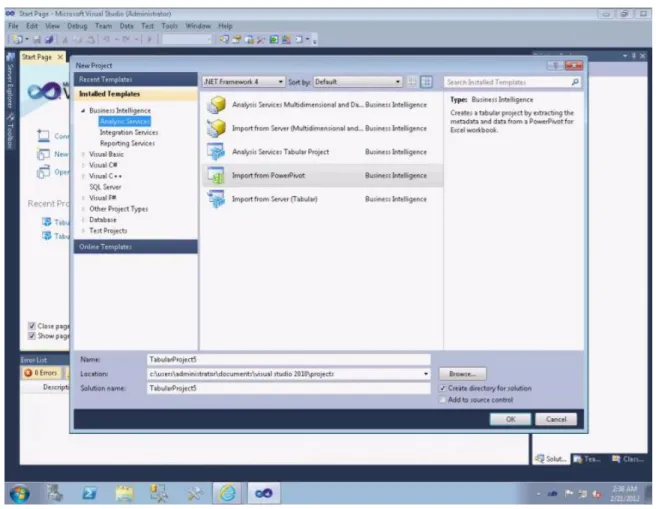The image size is (656, 509).
Task: Open the Tools menu
Action: [169, 26]
